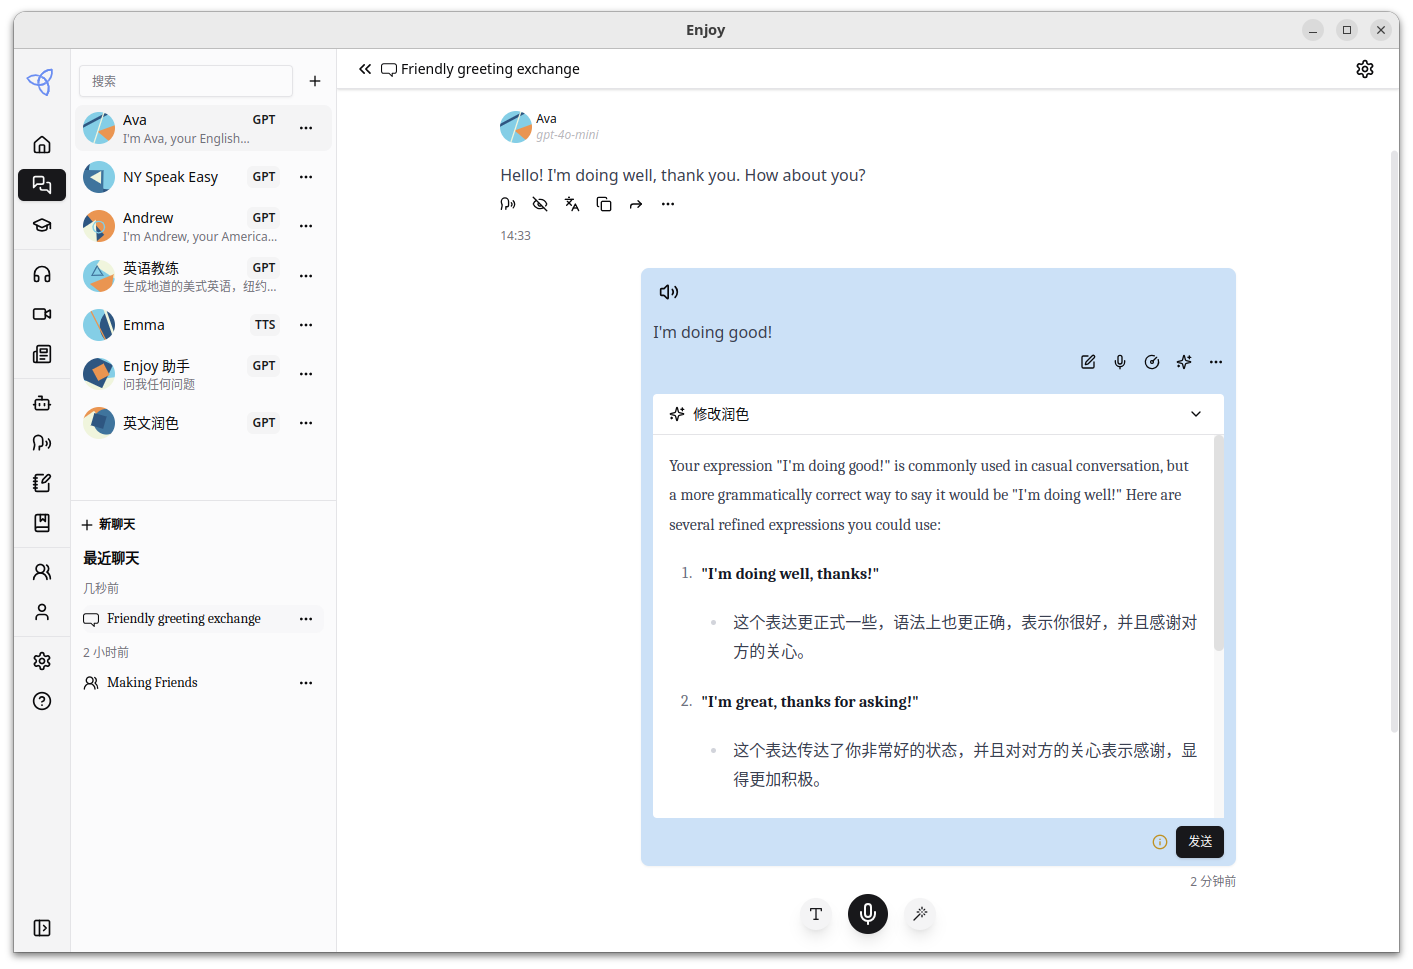Open the Home section in the sidebar
The height and width of the screenshot is (969, 1413).
pyautogui.click(x=42, y=144)
